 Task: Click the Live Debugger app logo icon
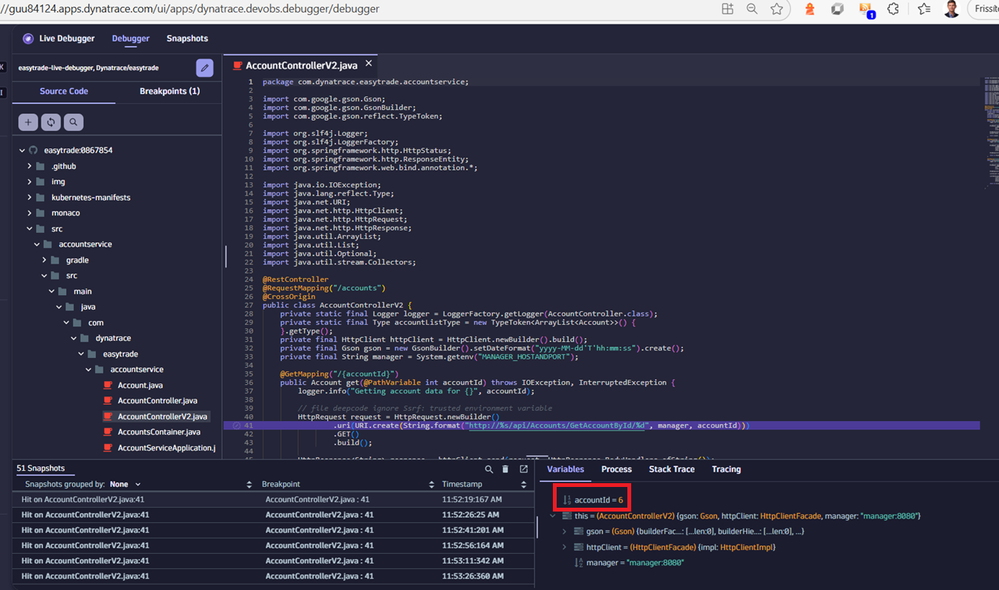click(x=28, y=38)
